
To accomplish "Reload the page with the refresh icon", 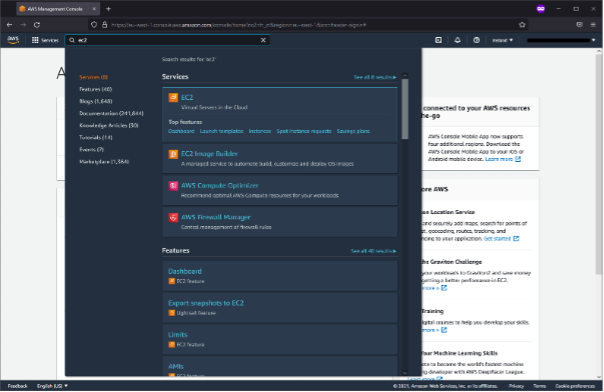I will (37, 25).
